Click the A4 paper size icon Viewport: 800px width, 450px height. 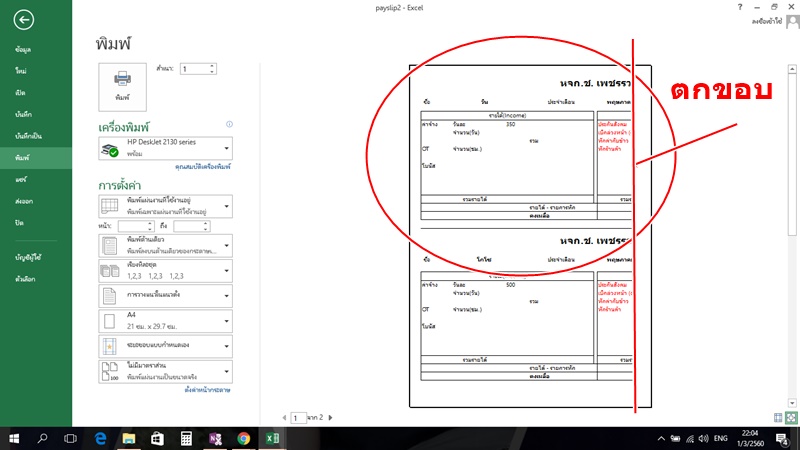click(109, 321)
